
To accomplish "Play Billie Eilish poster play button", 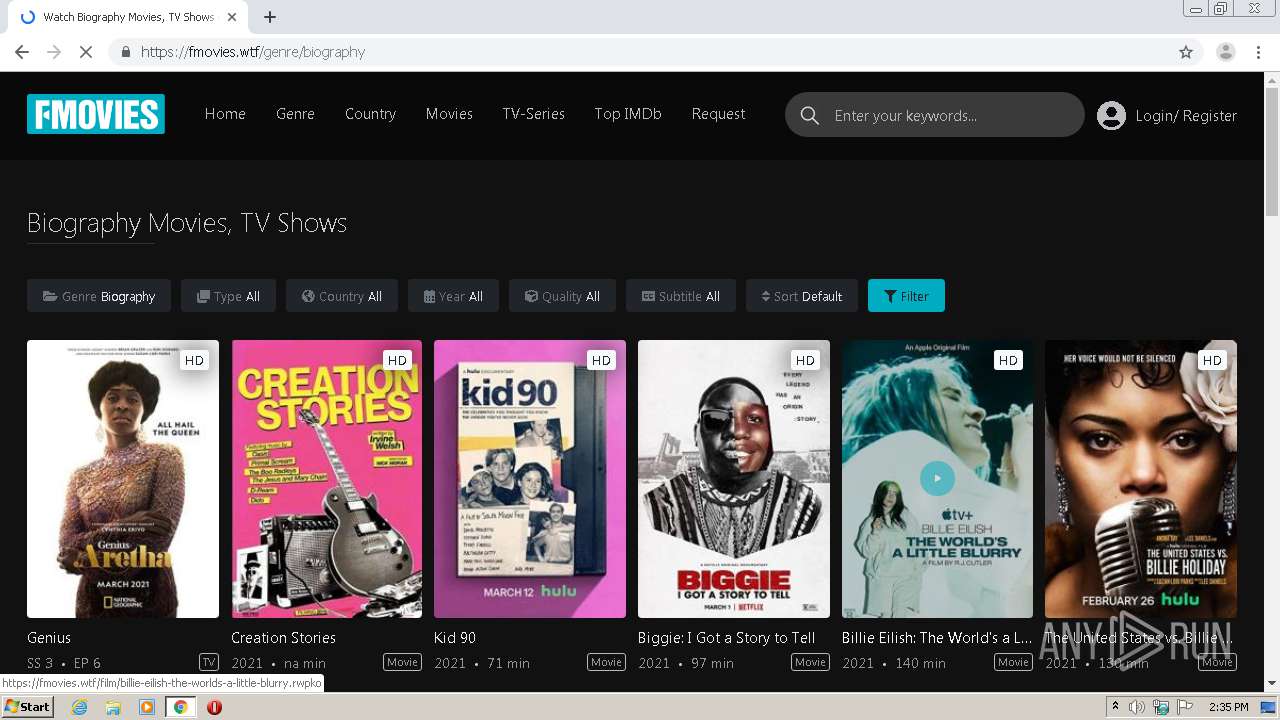I will click(x=937, y=478).
